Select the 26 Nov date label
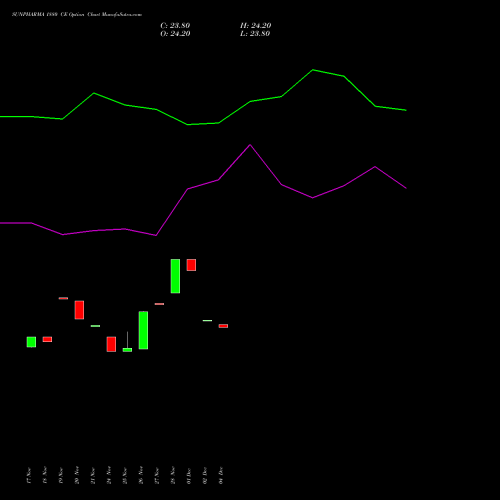The height and width of the screenshot is (500, 500). [141, 475]
